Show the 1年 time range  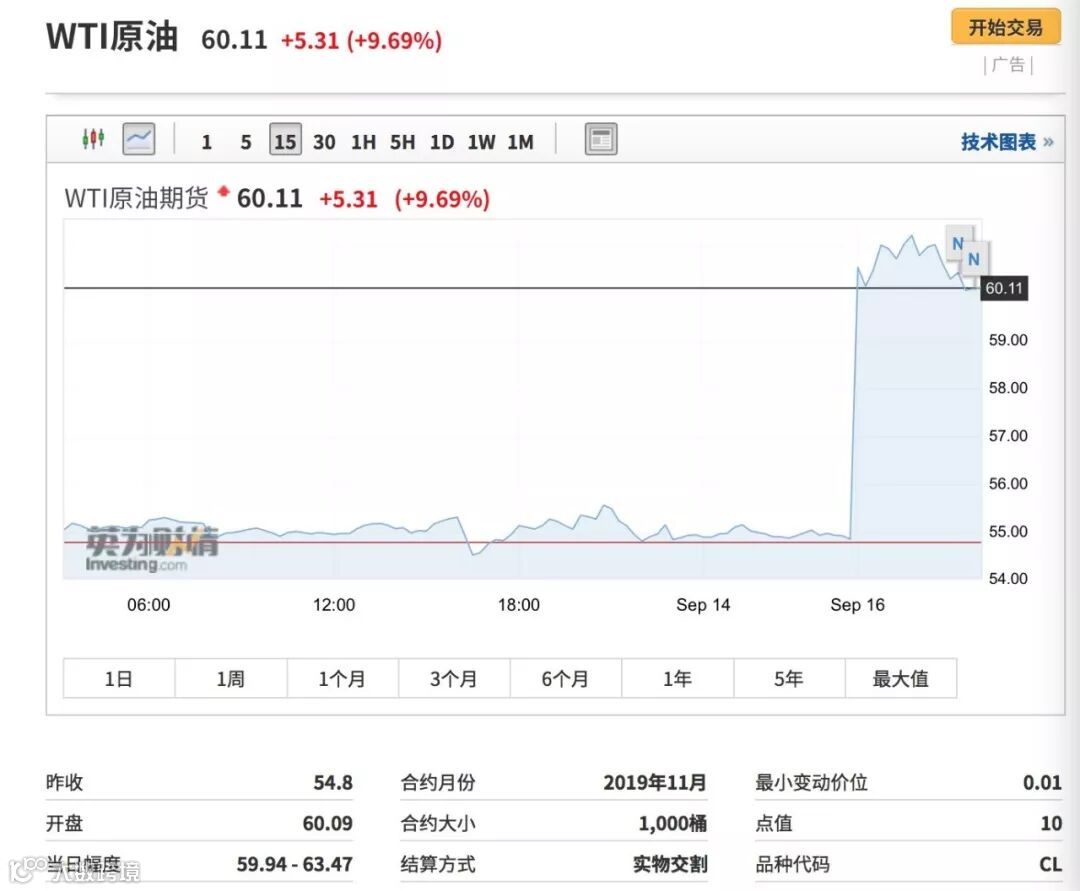tap(678, 679)
